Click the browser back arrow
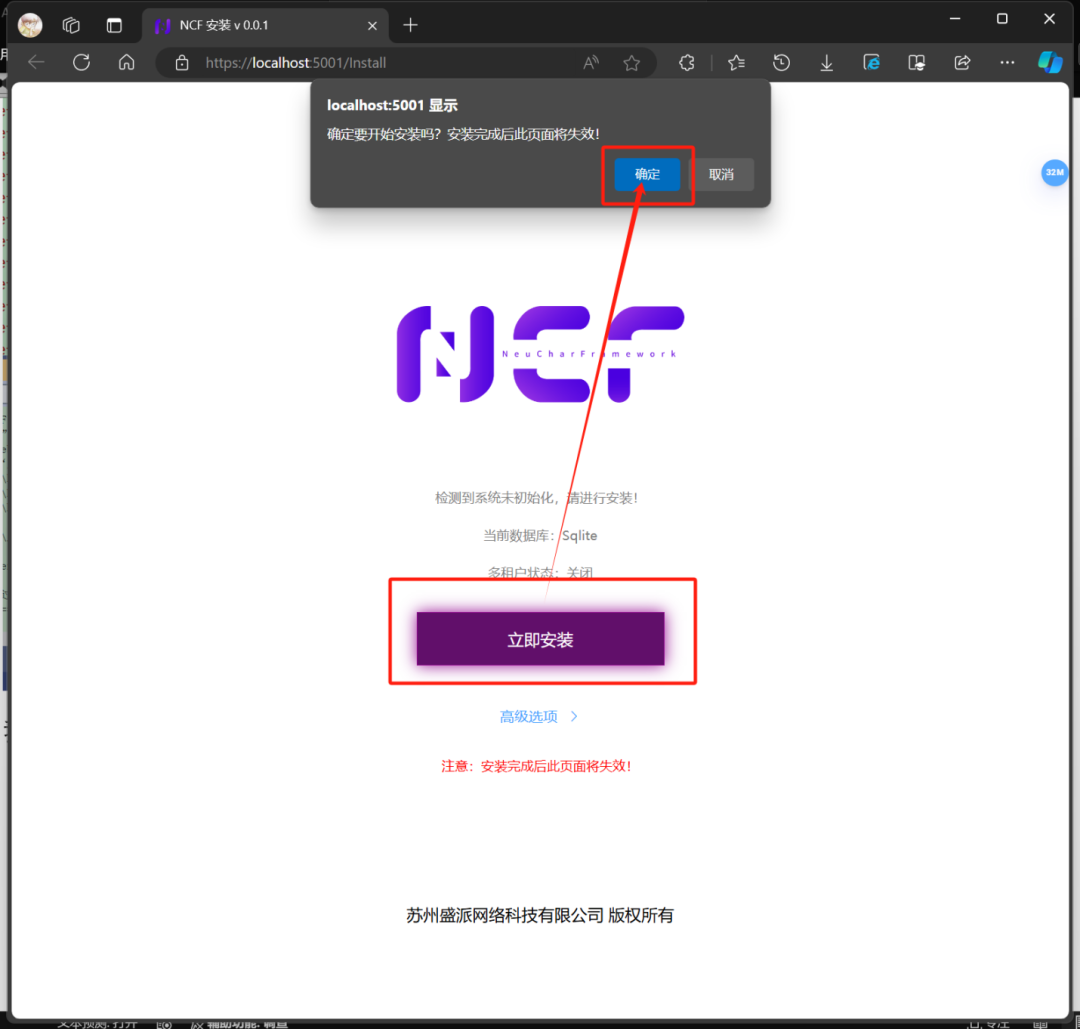 coord(36,63)
